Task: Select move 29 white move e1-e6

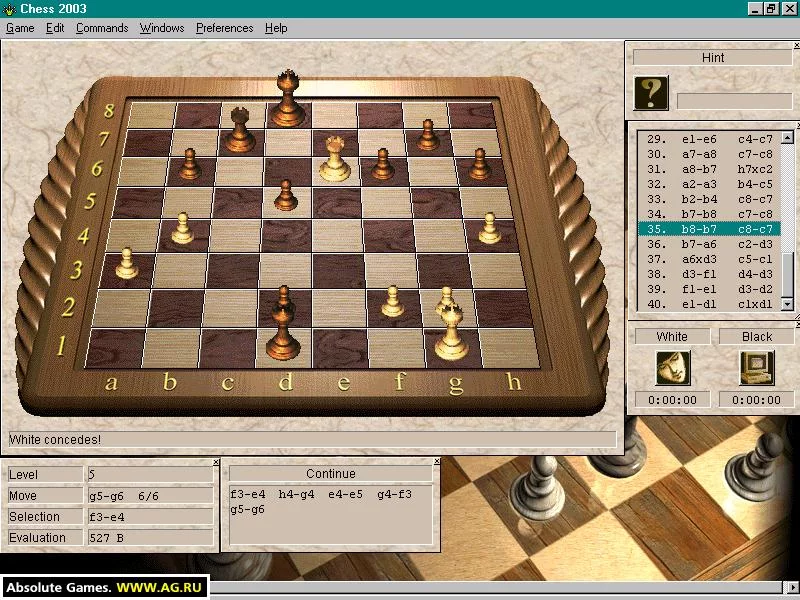Action: point(699,139)
